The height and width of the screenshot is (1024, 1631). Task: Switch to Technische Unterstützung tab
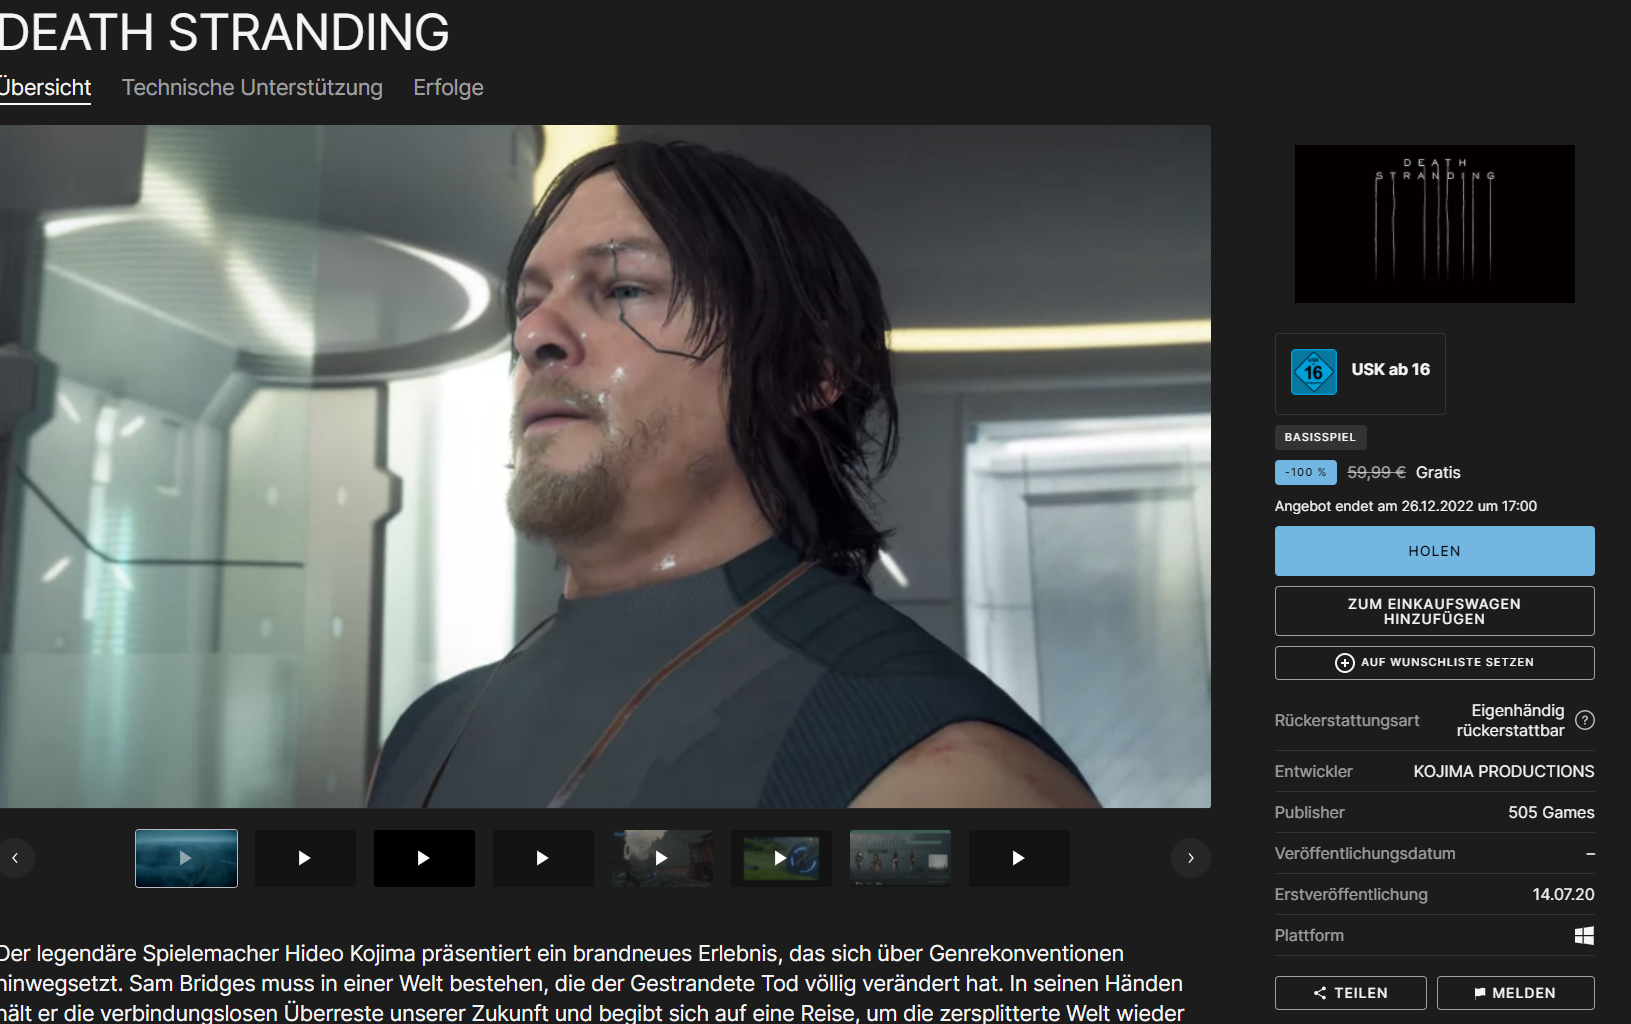(252, 88)
